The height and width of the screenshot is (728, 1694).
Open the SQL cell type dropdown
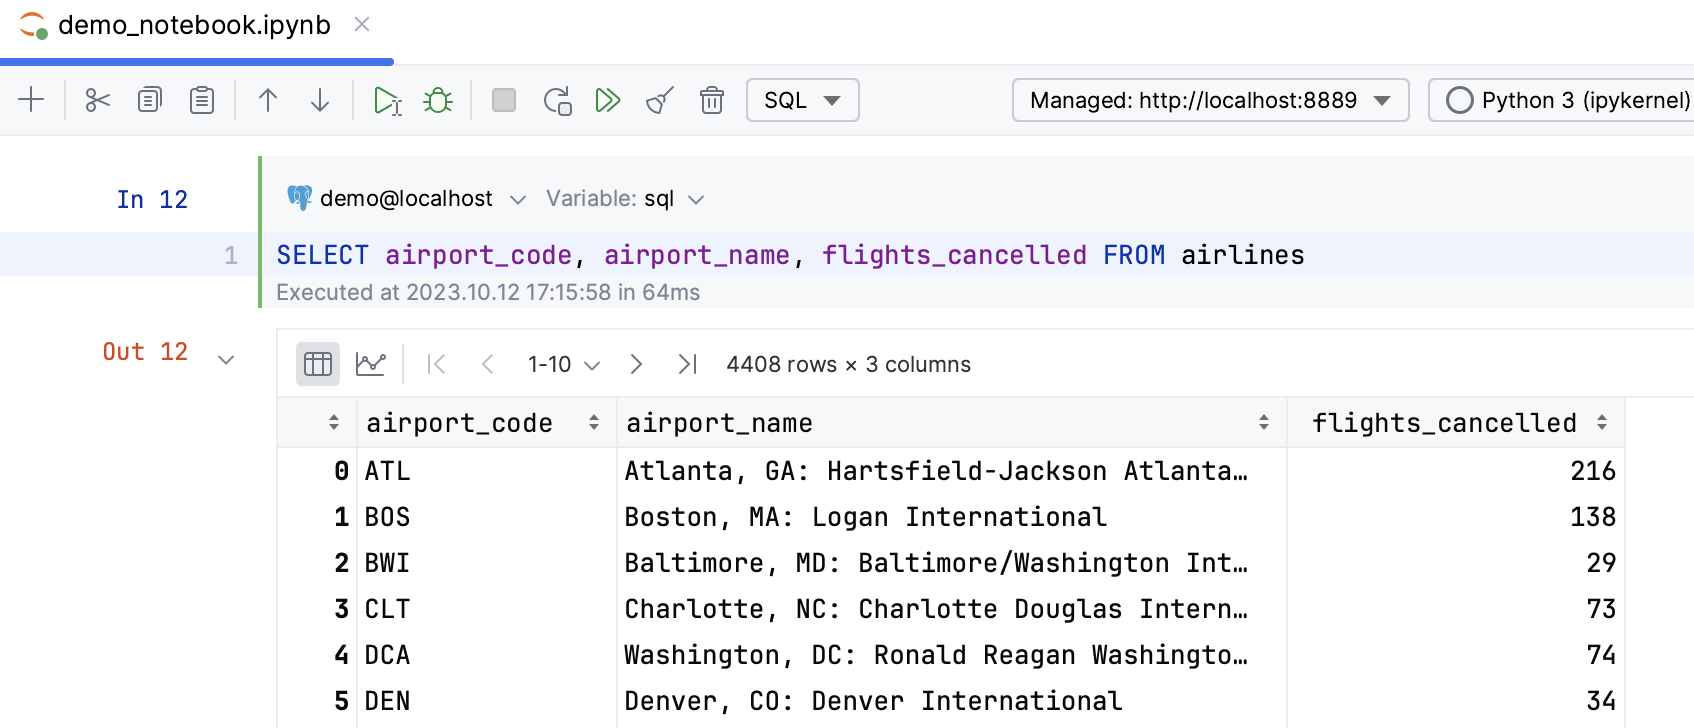(x=803, y=100)
